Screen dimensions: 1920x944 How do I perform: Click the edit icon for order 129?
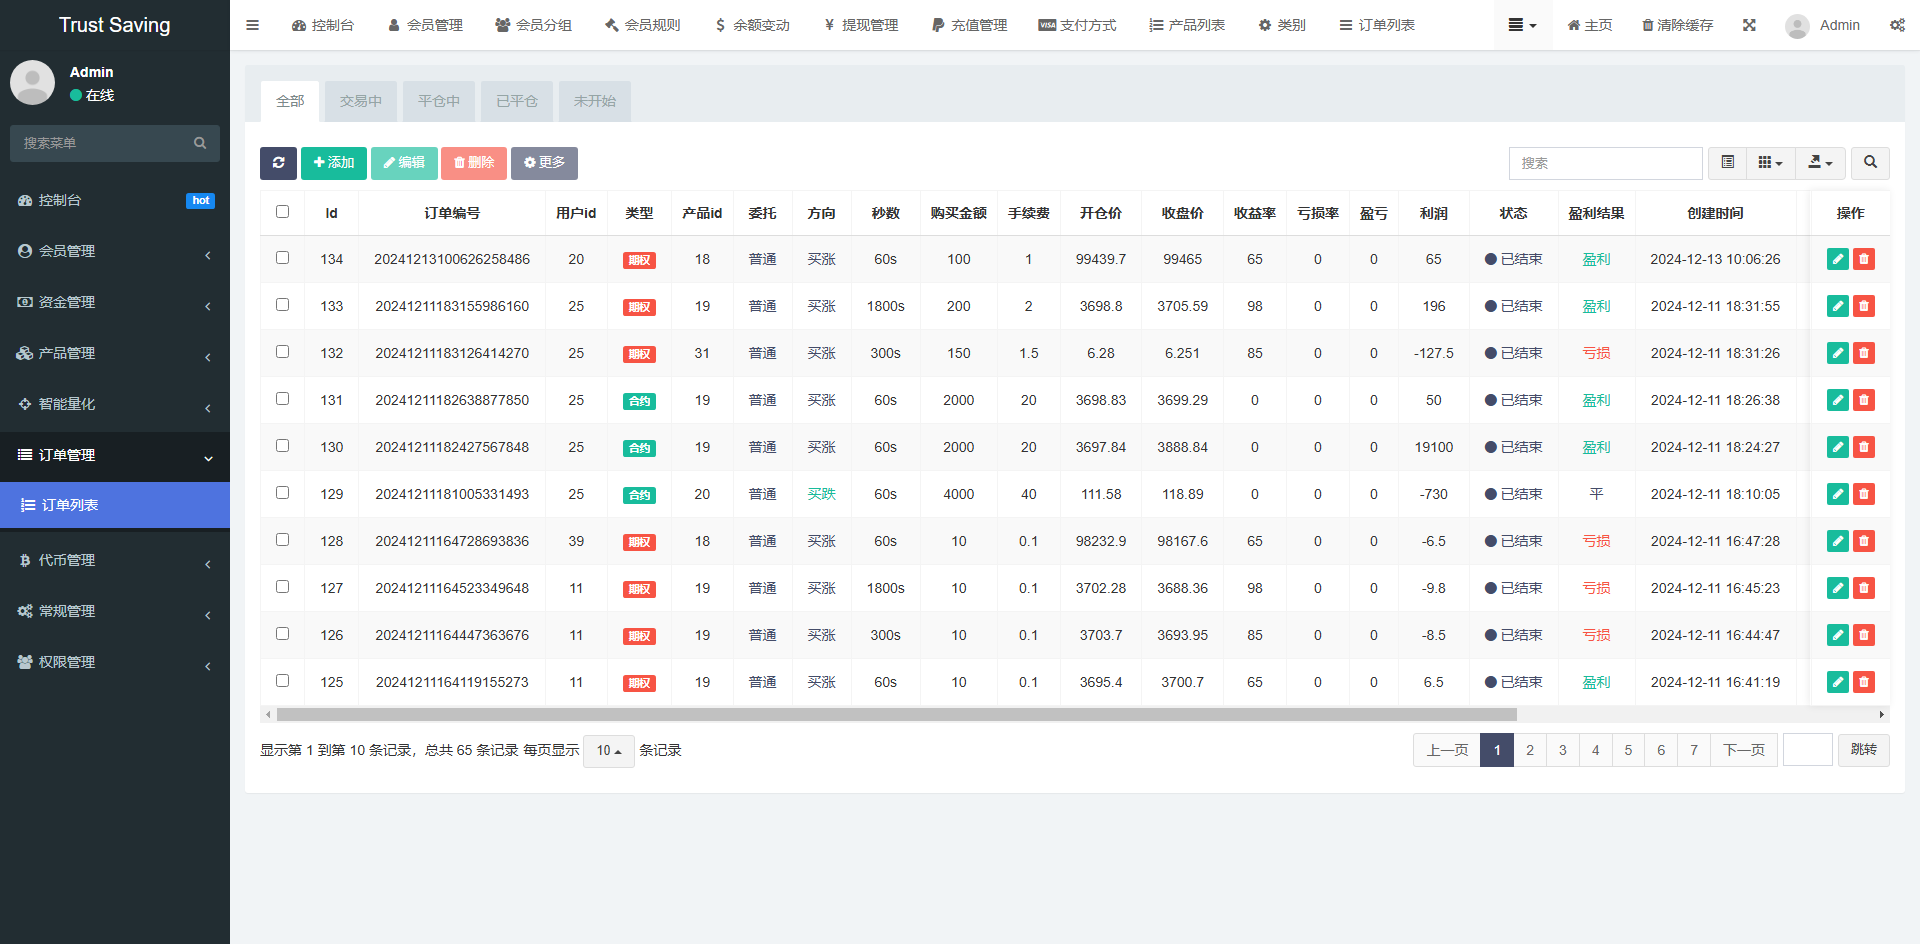pyautogui.click(x=1838, y=494)
